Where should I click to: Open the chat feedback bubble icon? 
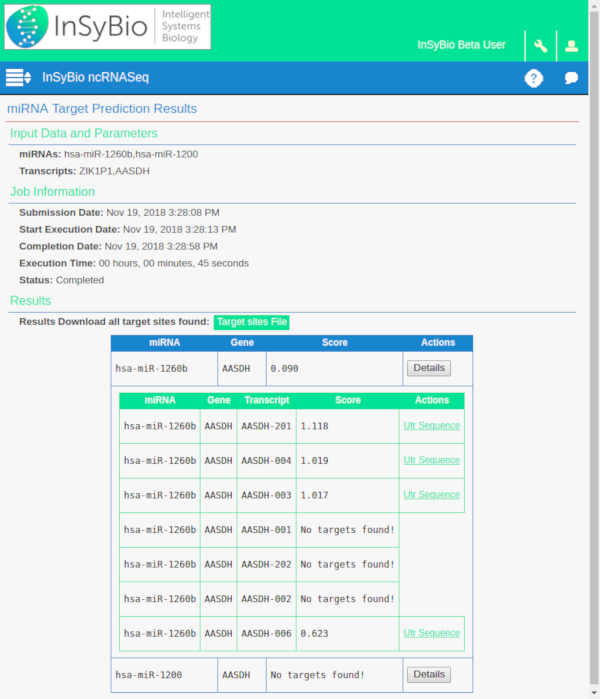tap(571, 78)
